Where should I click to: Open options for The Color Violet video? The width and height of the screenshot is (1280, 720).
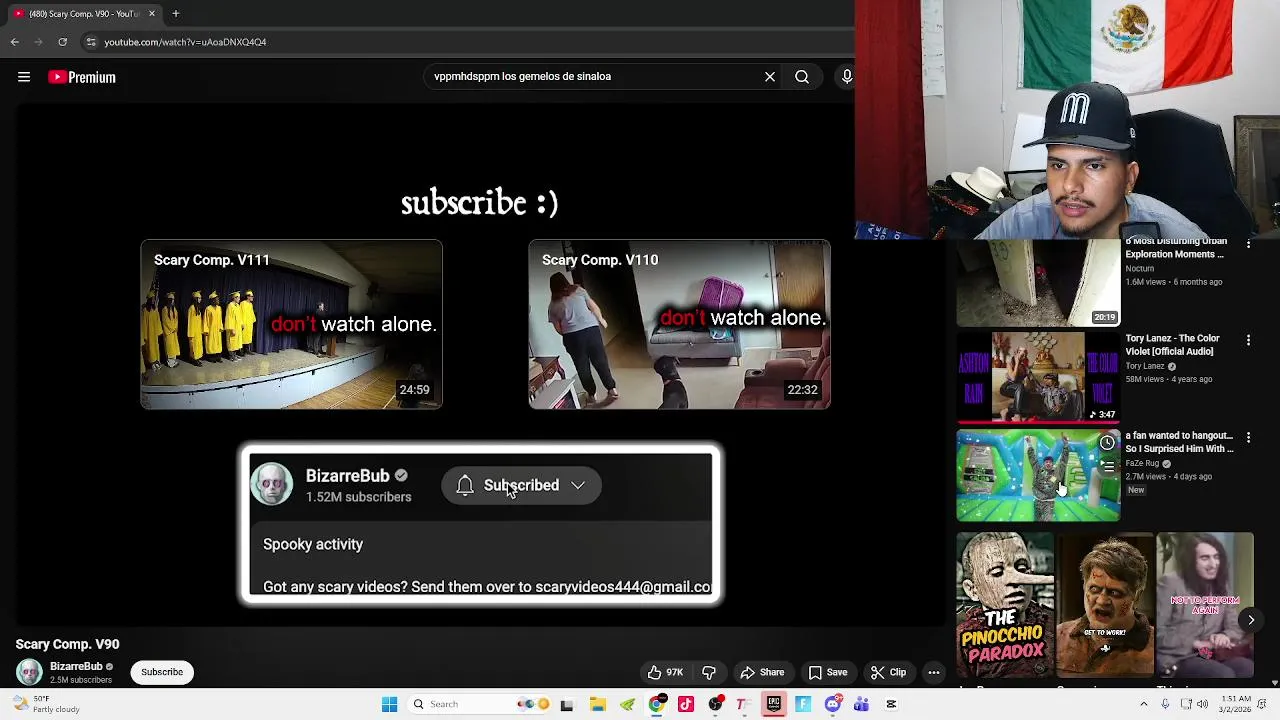(x=1248, y=341)
